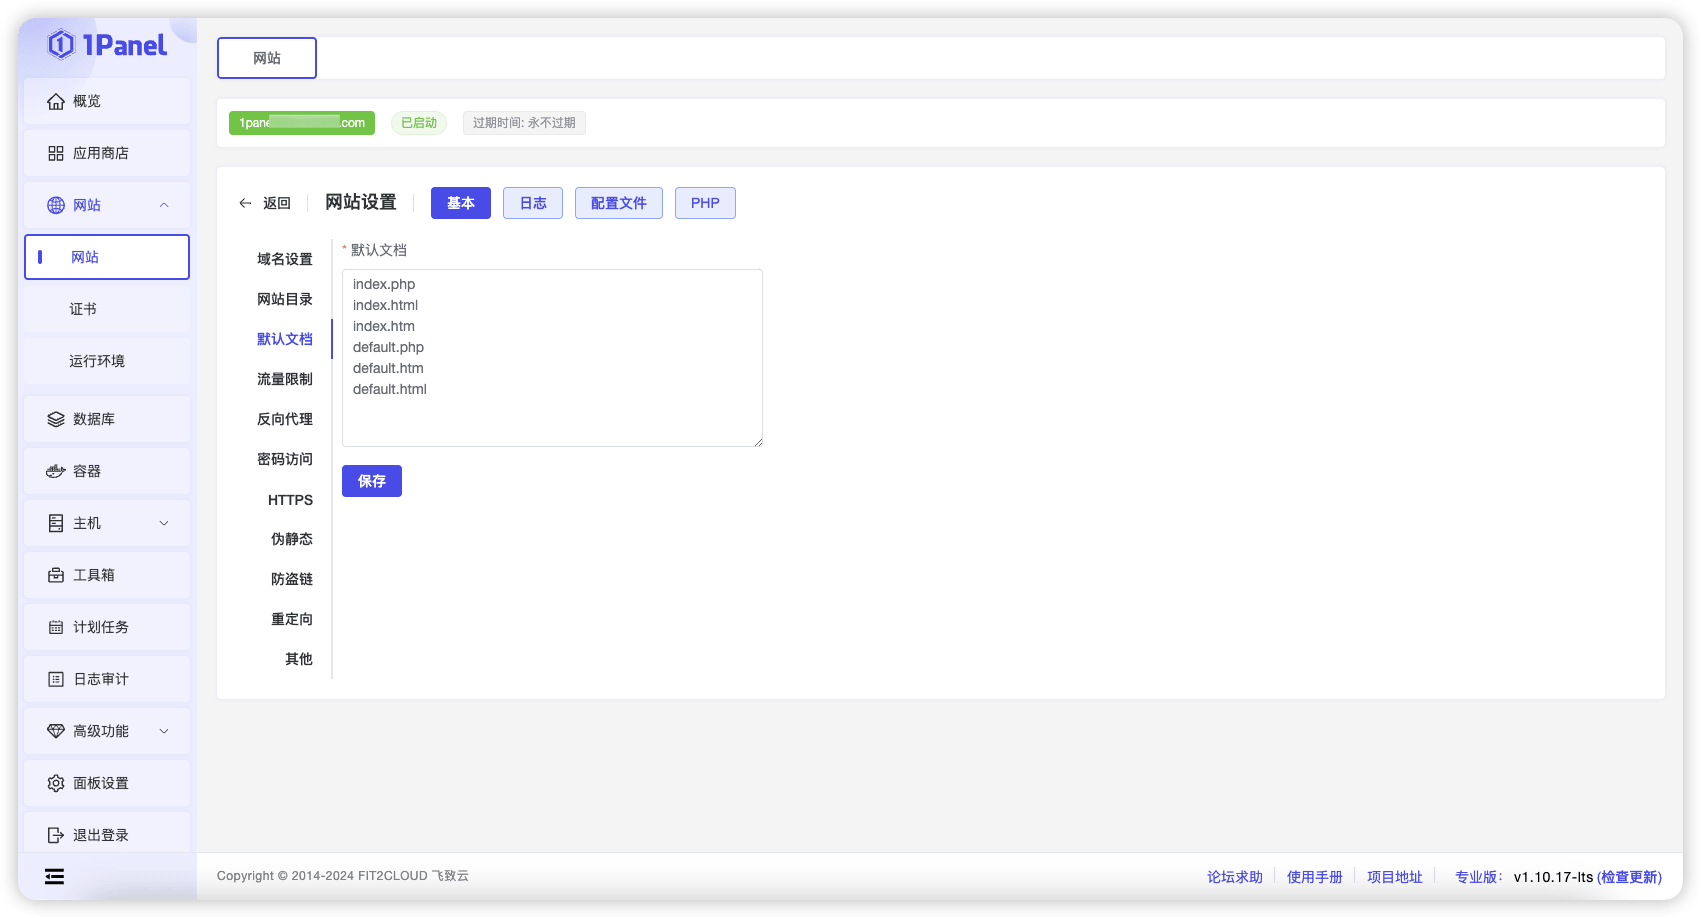Click the back arrow next to 返回
The image size is (1701, 918).
pyautogui.click(x=245, y=203)
